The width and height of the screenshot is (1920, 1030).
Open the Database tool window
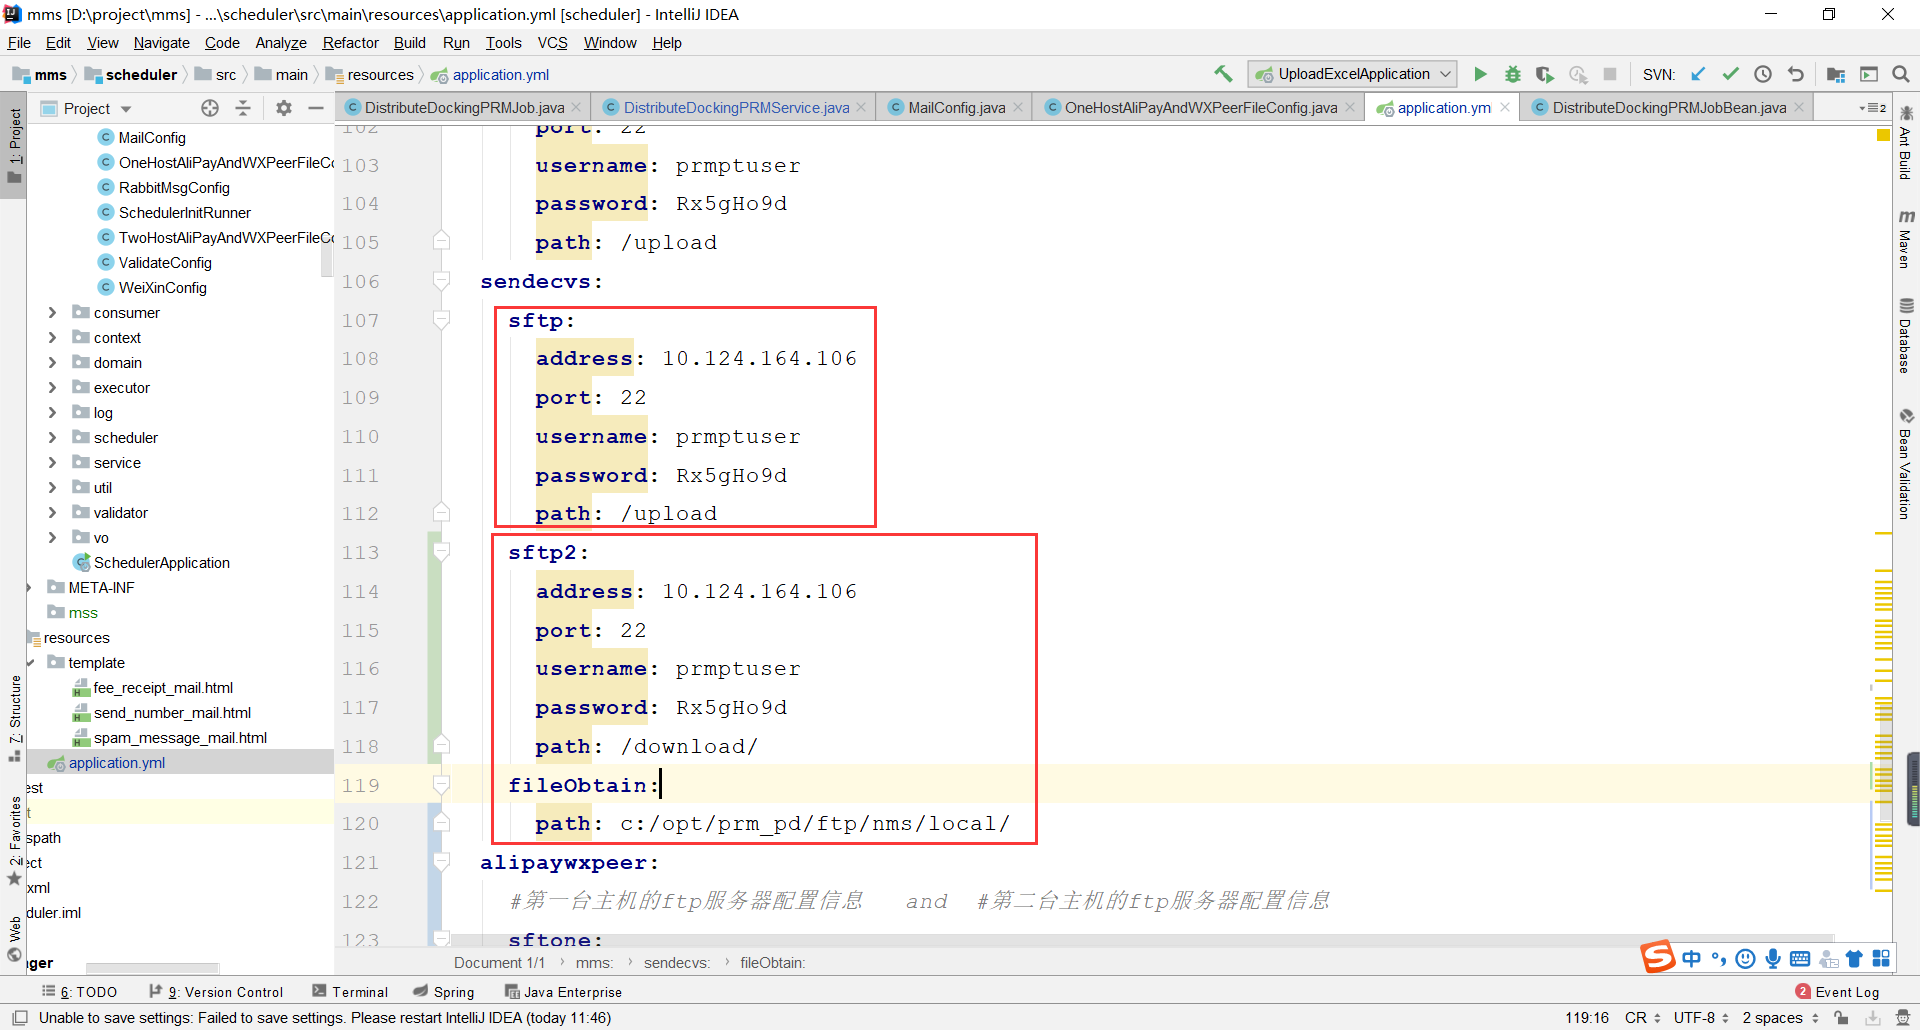[1906, 335]
